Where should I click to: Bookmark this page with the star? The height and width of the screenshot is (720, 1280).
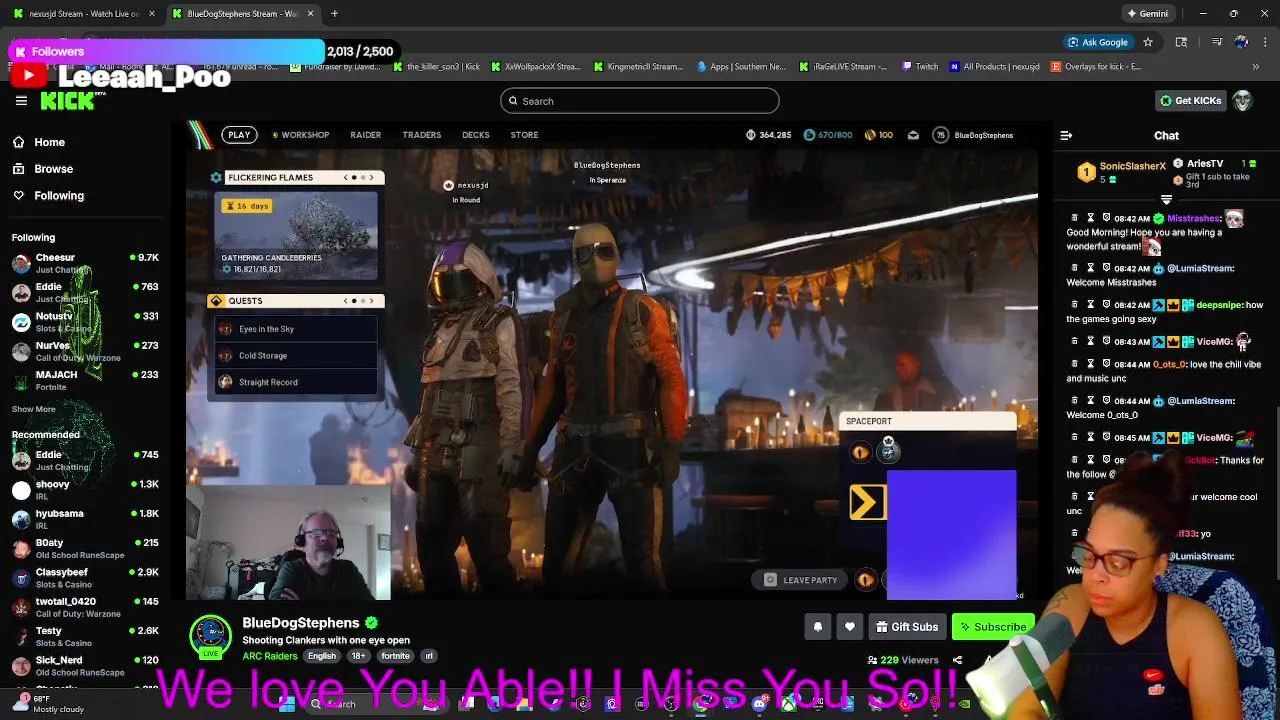point(1148,42)
